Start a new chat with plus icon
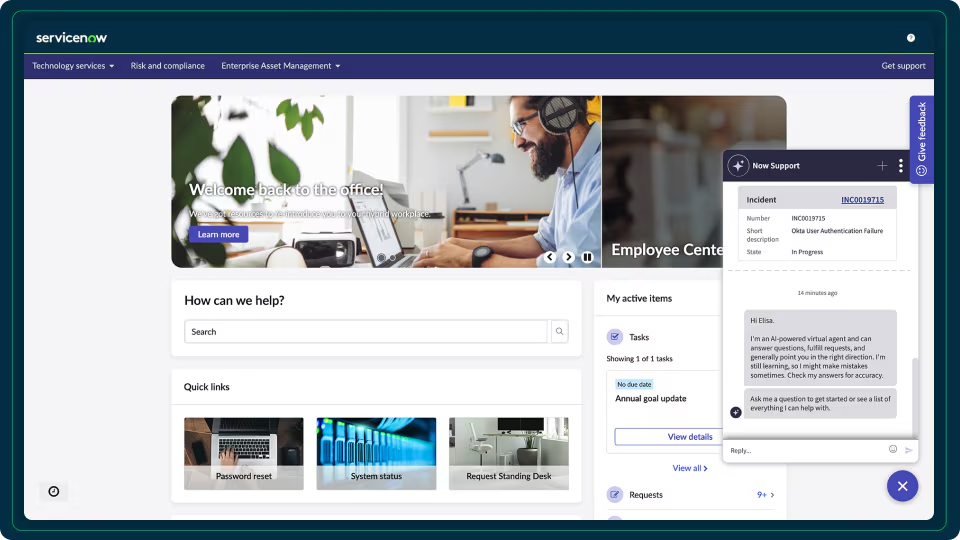Viewport: 960px width, 540px height. 882,166
